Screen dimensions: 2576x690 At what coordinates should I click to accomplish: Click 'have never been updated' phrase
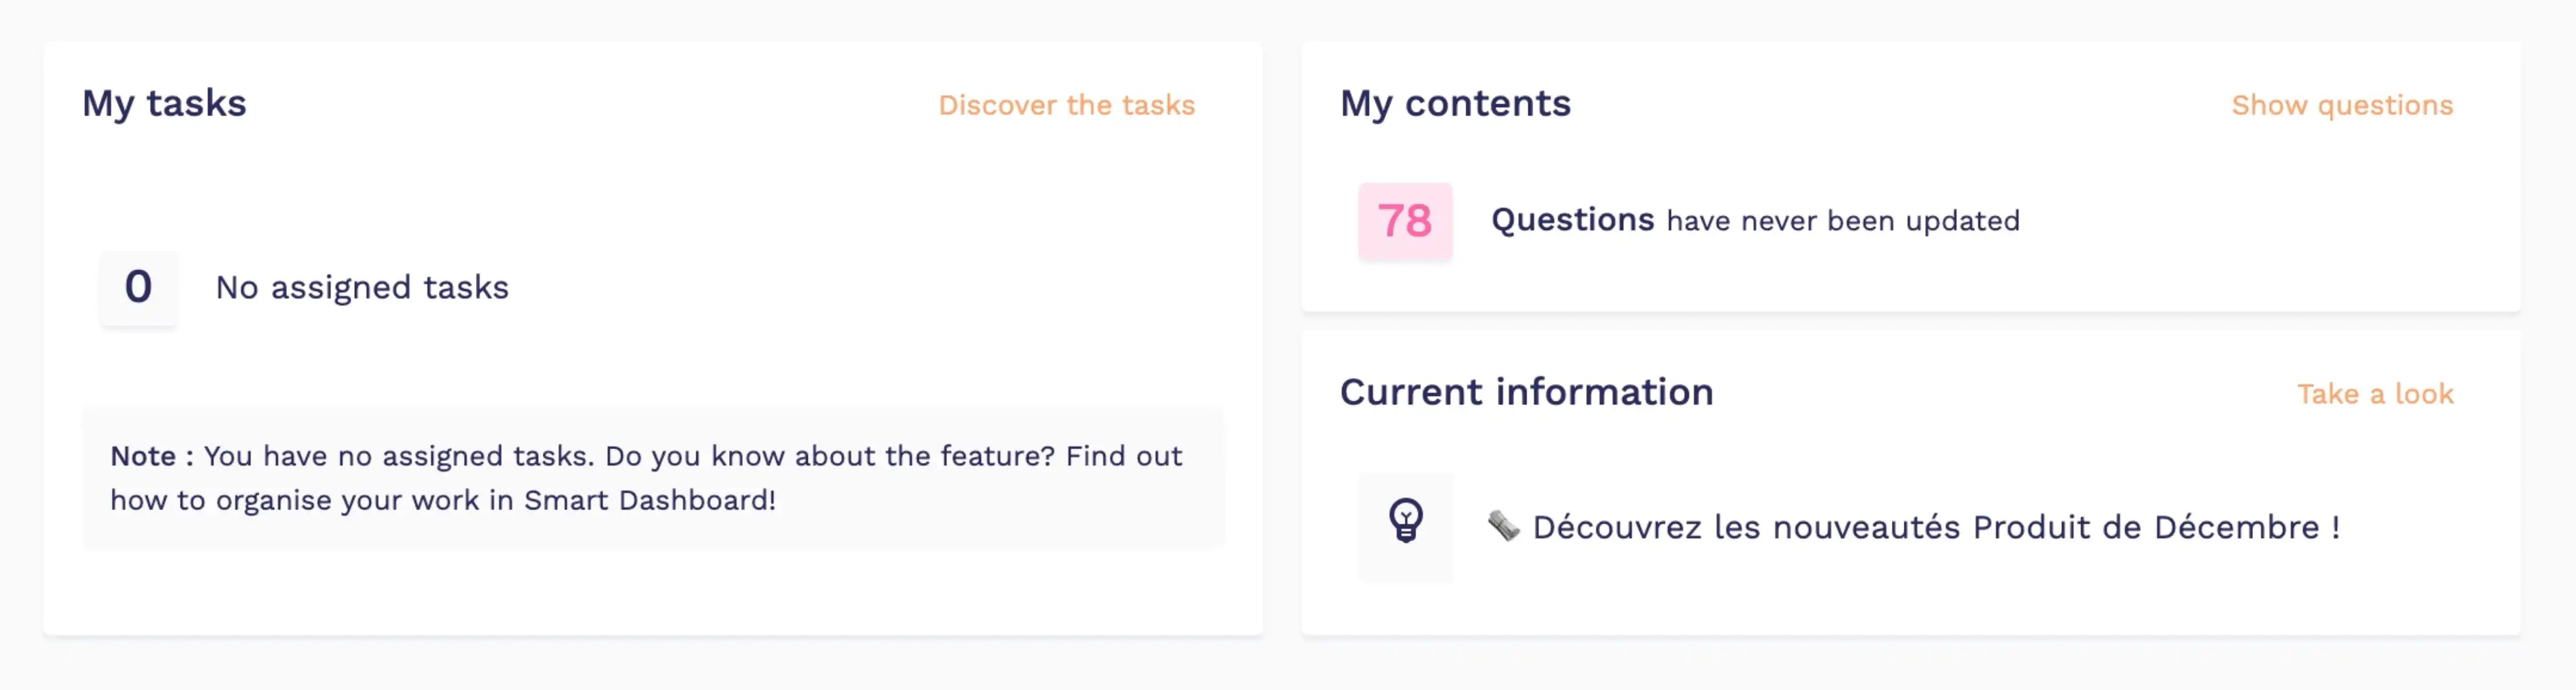(1843, 221)
